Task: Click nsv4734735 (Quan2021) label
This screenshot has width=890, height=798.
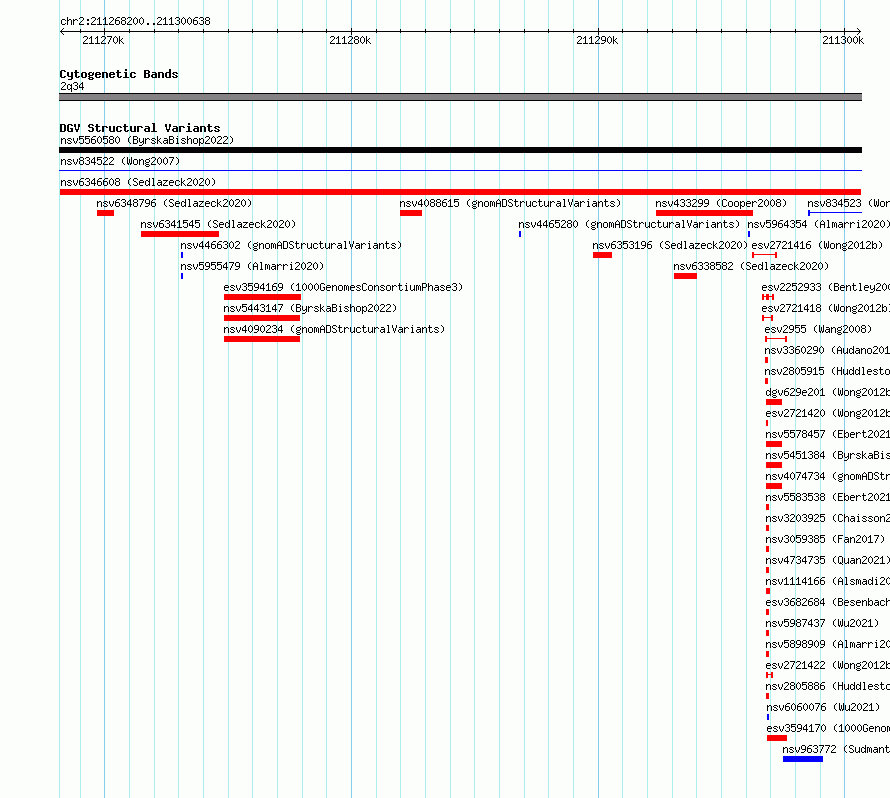Action: point(828,560)
